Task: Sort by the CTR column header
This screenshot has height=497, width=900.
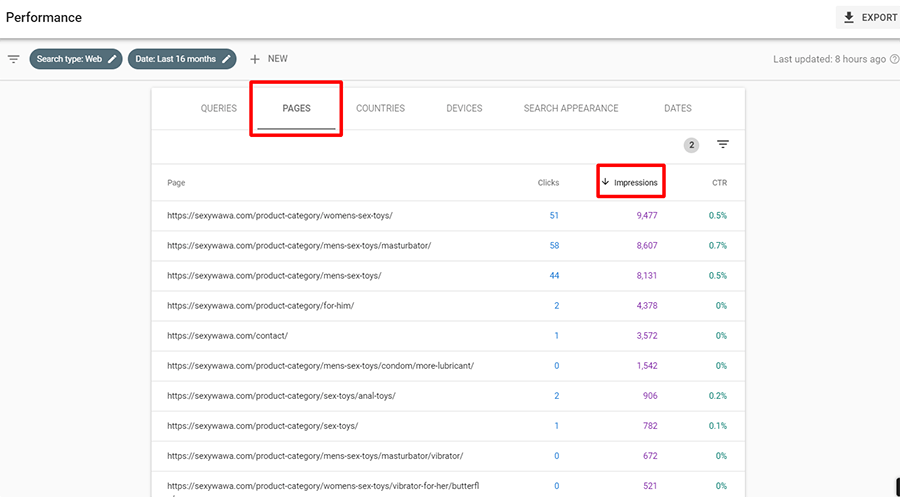Action: 720,183
